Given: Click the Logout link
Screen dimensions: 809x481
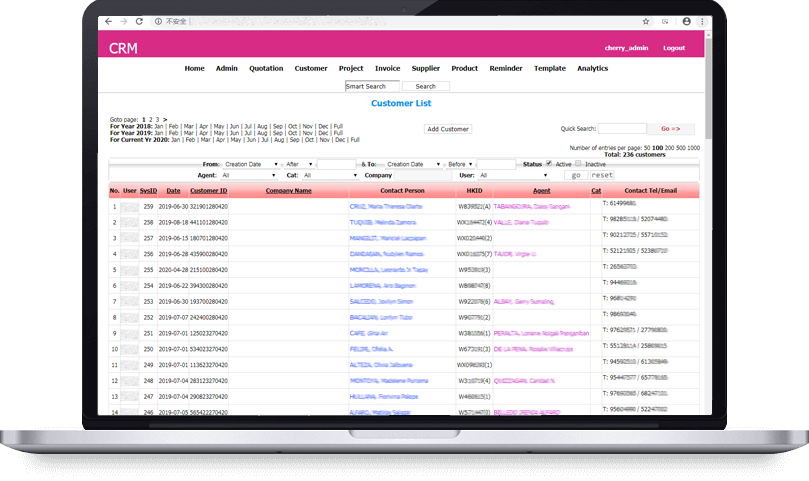Looking at the screenshot, I should coord(674,48).
